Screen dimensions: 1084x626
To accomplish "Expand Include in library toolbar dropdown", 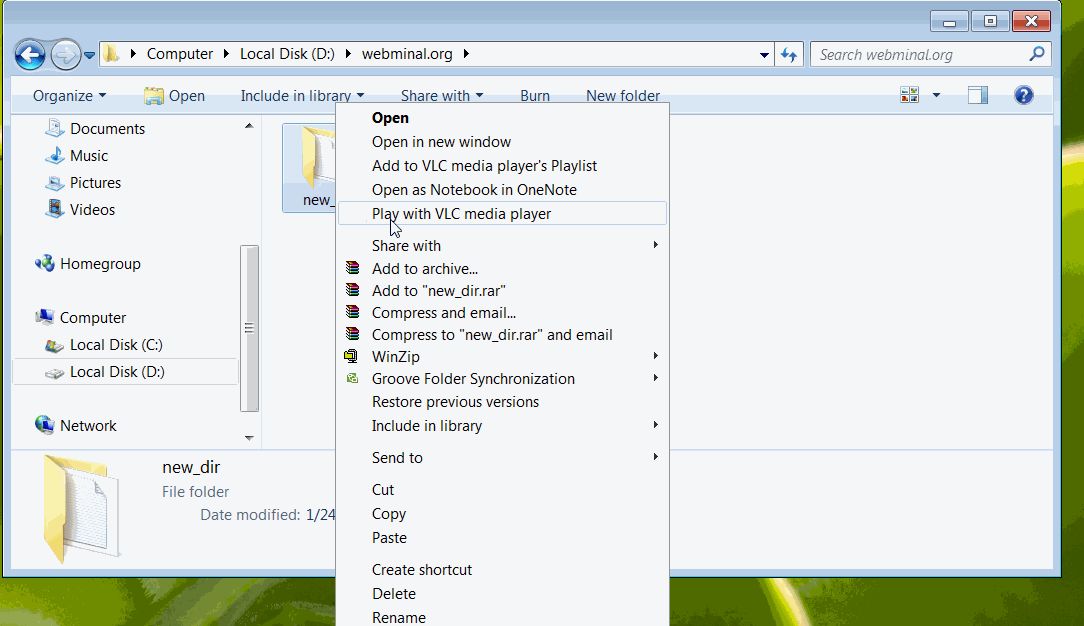I will tap(302, 96).
